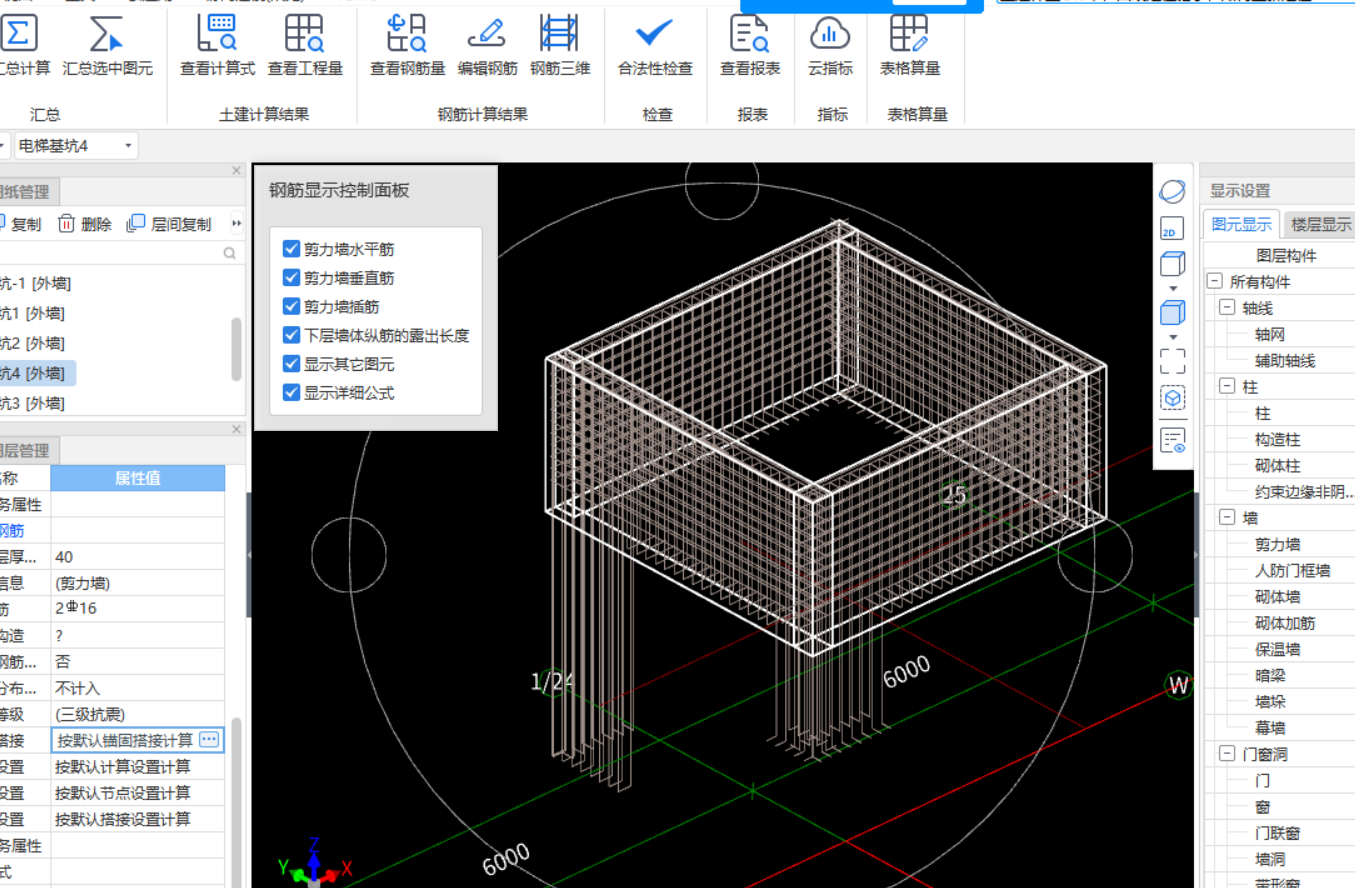
Task: Collapse the 所有构件 tree node
Action: click(1214, 282)
